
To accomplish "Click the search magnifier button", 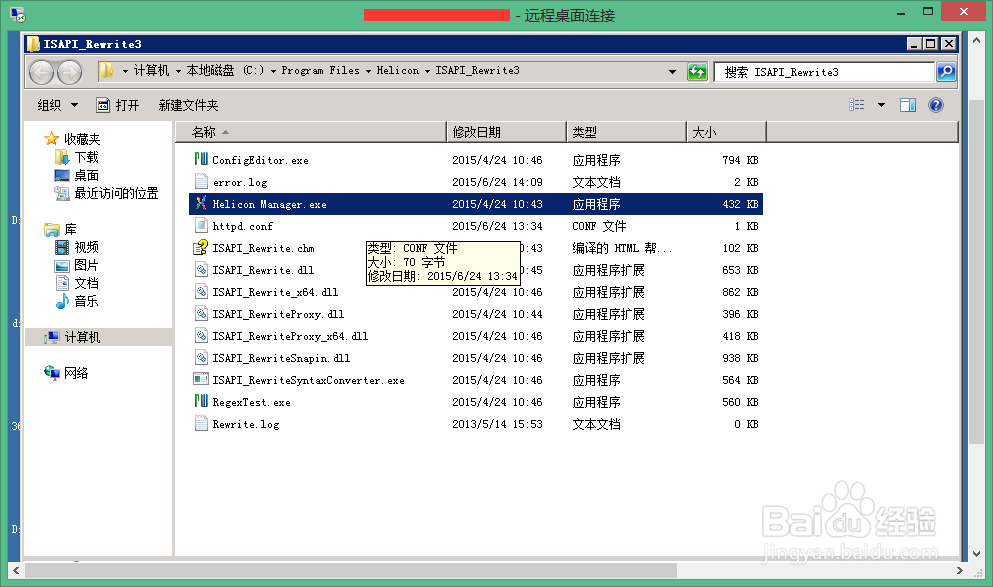I will pyautogui.click(x=946, y=72).
